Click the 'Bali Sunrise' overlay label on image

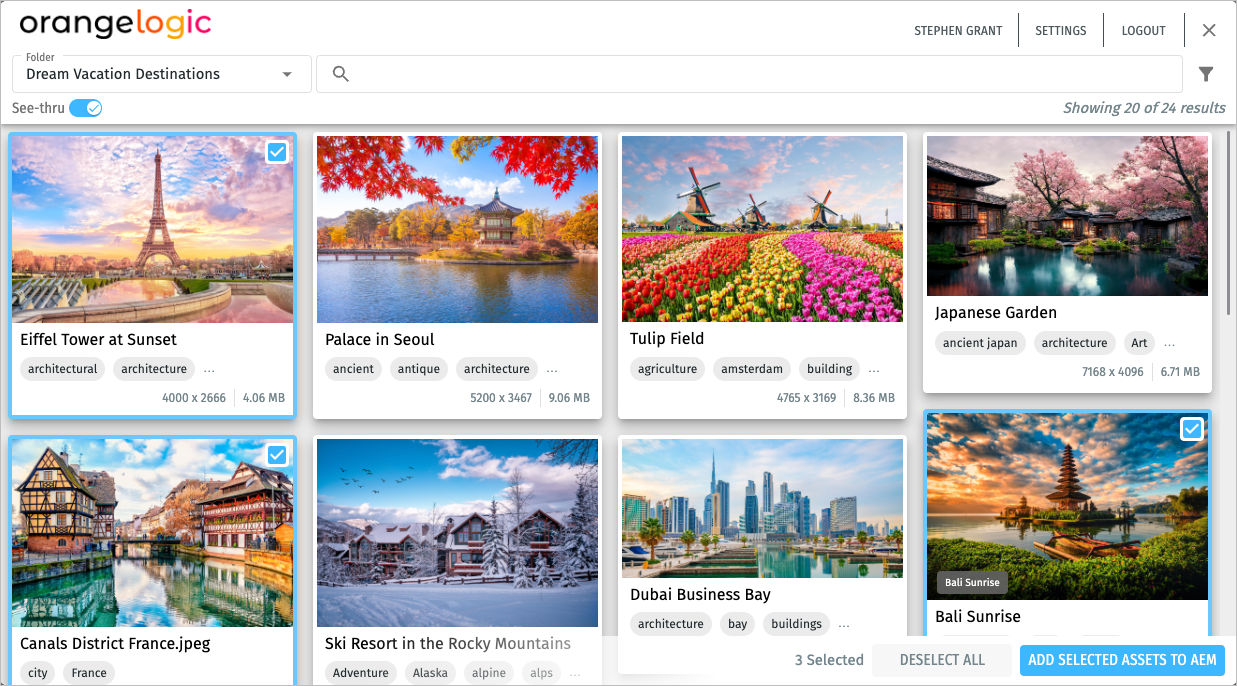click(972, 582)
